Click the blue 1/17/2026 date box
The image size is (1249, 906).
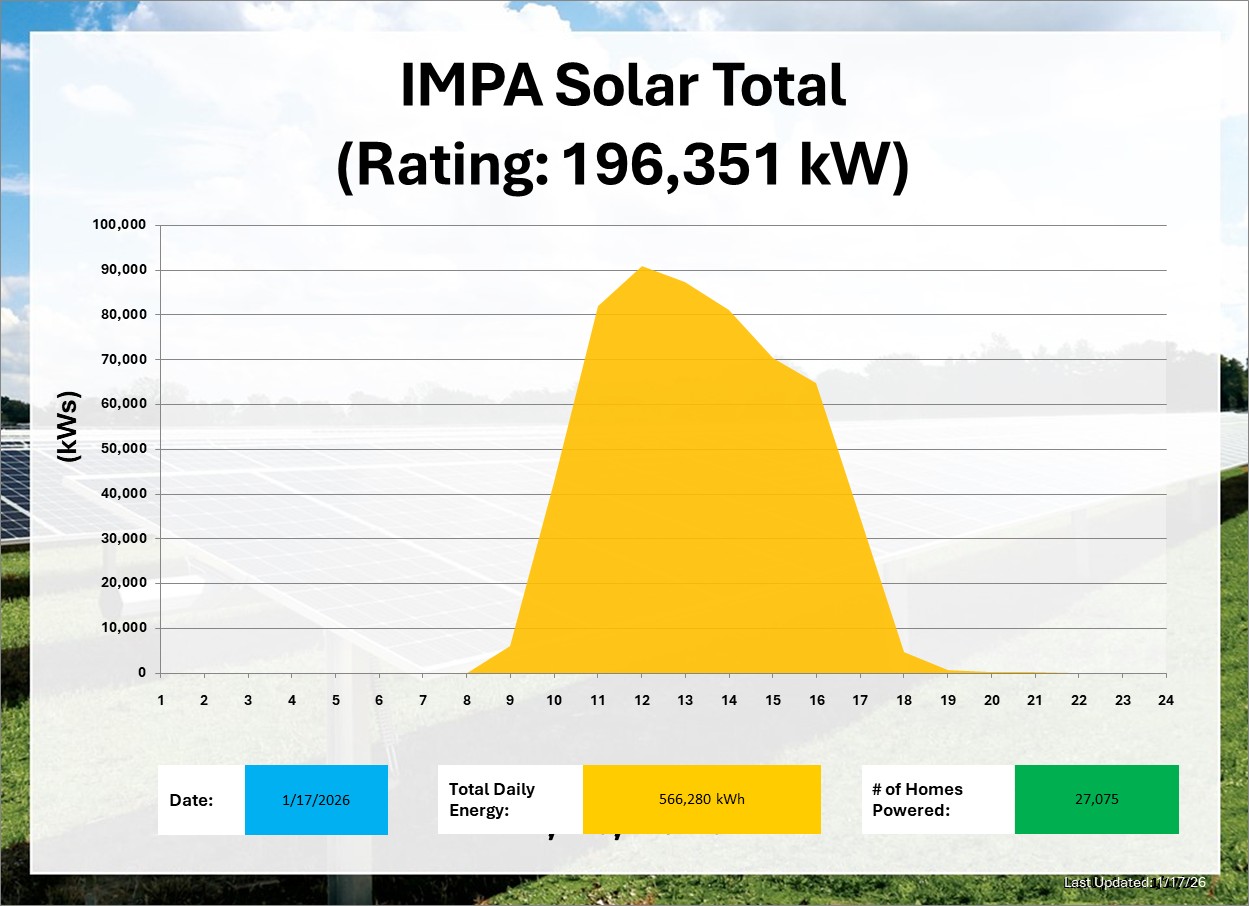pyautogui.click(x=316, y=800)
